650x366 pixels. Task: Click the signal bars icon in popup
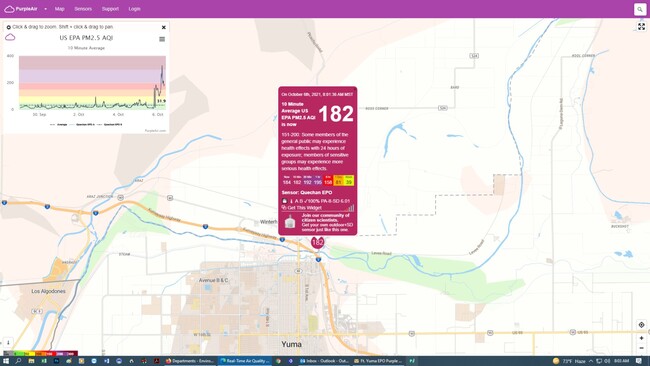(351, 208)
